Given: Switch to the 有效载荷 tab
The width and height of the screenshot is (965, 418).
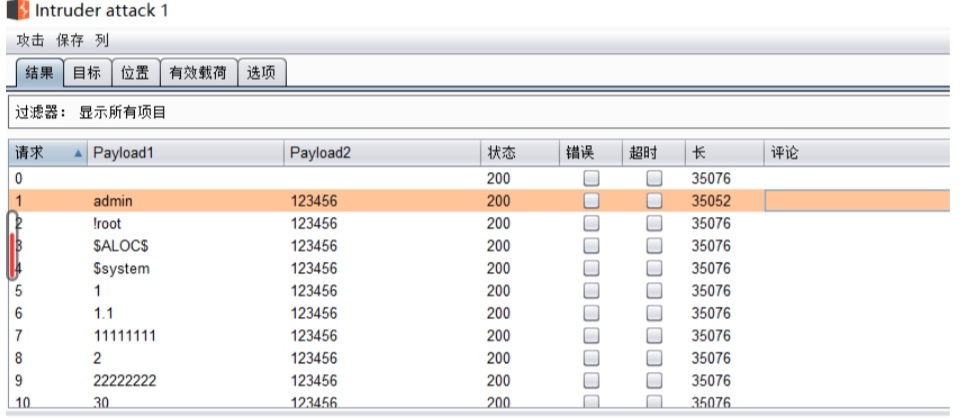Looking at the screenshot, I should (198, 73).
